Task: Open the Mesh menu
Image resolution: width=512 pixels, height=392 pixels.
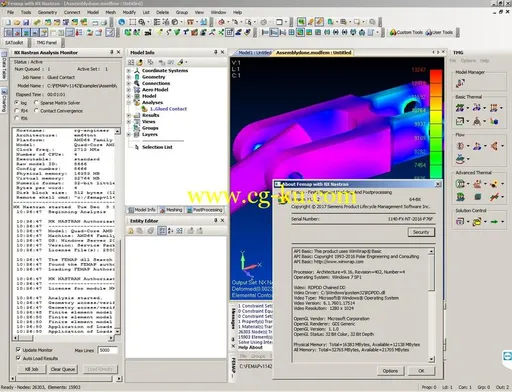Action: (110, 12)
